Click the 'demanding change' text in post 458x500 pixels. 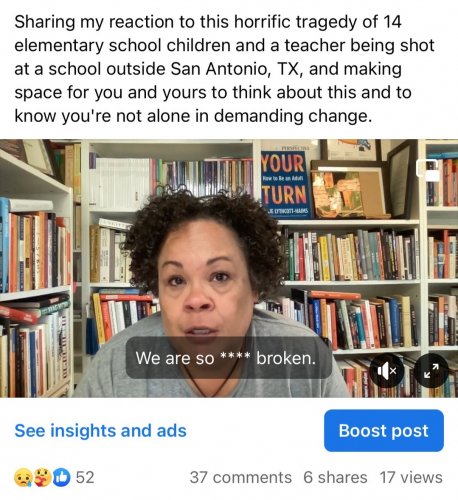(x=292, y=116)
